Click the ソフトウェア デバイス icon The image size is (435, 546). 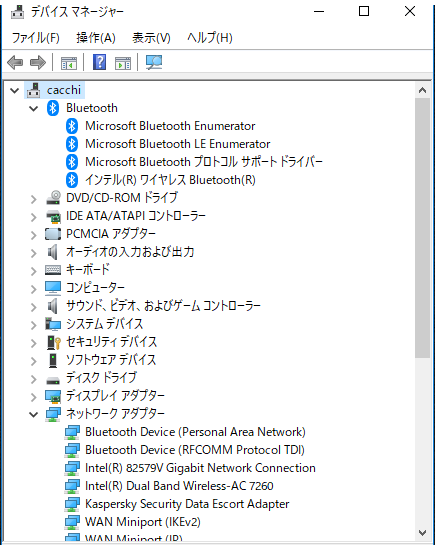(53, 360)
